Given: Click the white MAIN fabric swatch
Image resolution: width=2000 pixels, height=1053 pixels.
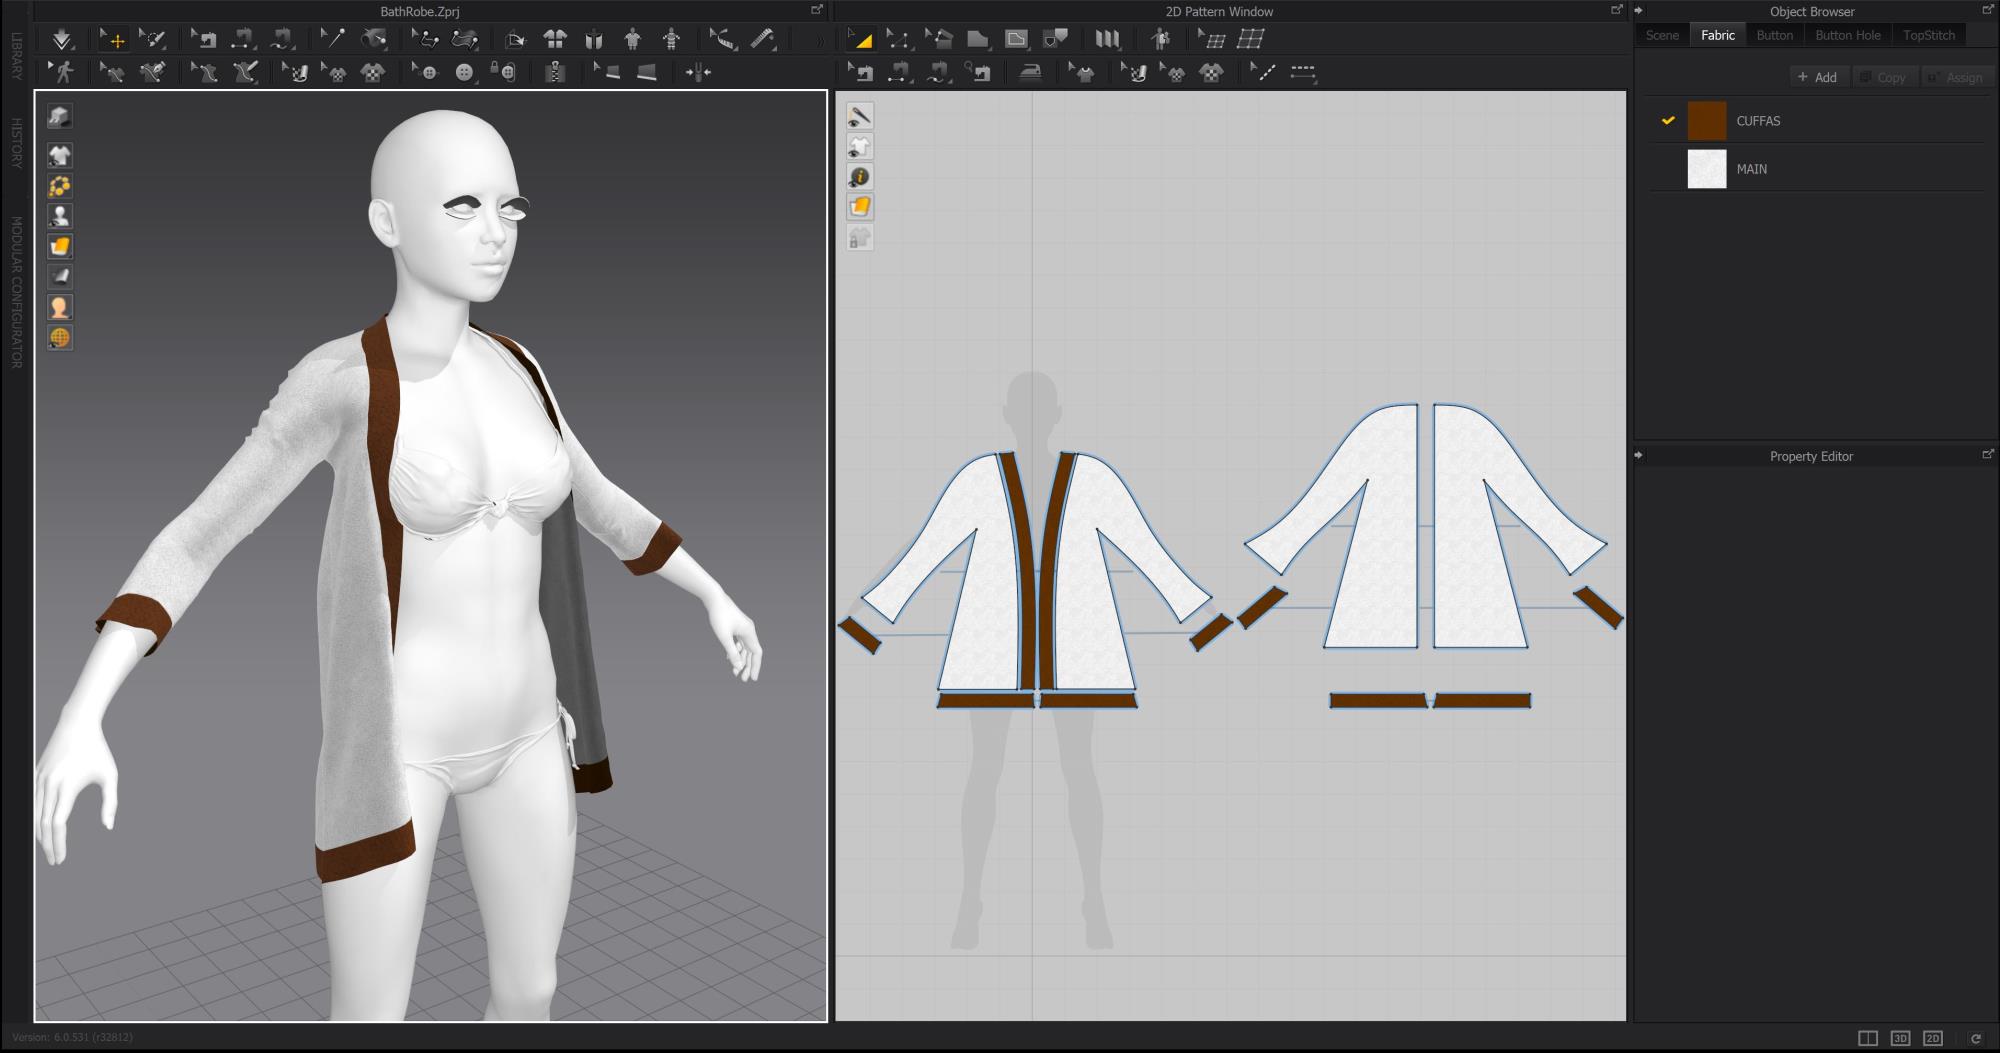Looking at the screenshot, I should point(1707,169).
